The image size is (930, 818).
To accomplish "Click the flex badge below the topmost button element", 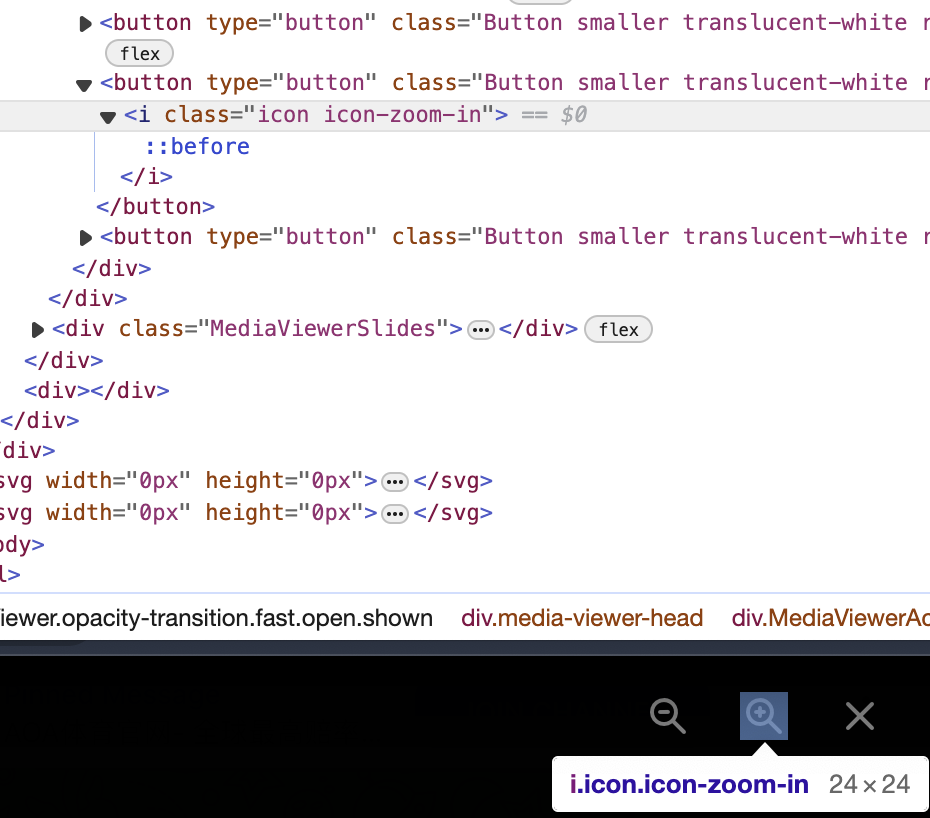I will pos(139,53).
